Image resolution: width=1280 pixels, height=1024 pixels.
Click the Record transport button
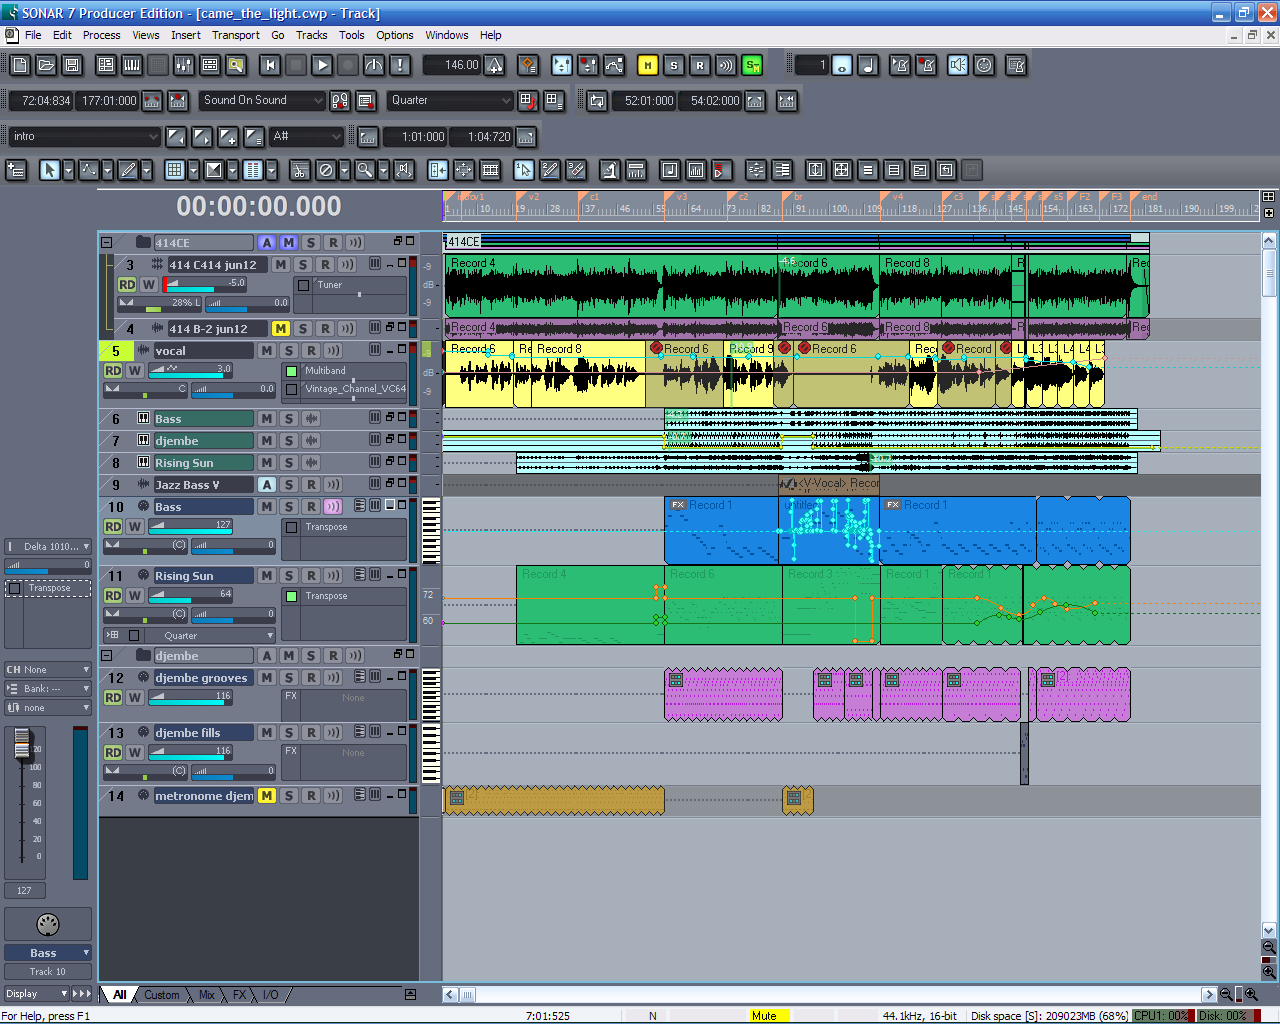(x=348, y=65)
